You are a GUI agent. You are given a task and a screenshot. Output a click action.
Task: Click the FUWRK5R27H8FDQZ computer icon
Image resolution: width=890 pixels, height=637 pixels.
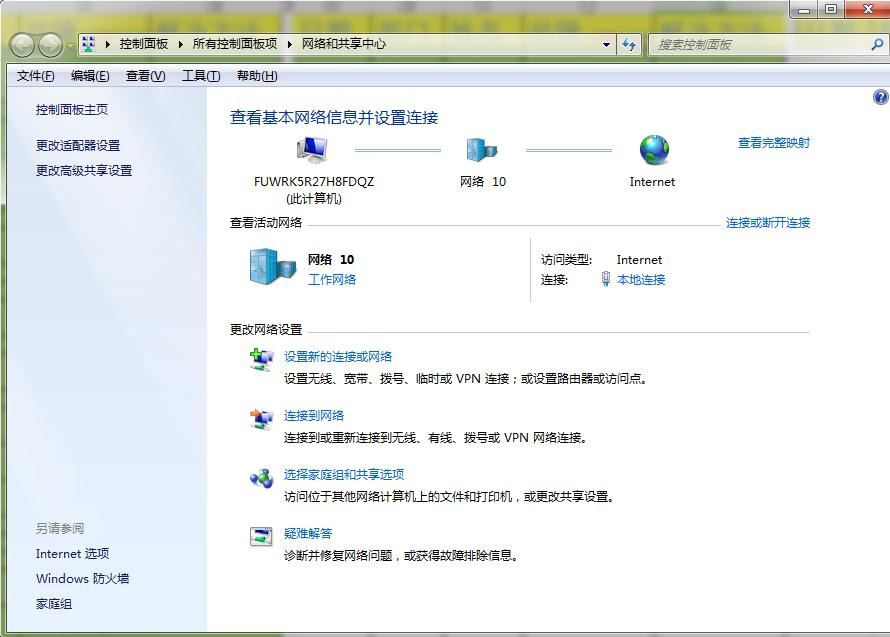[x=310, y=150]
